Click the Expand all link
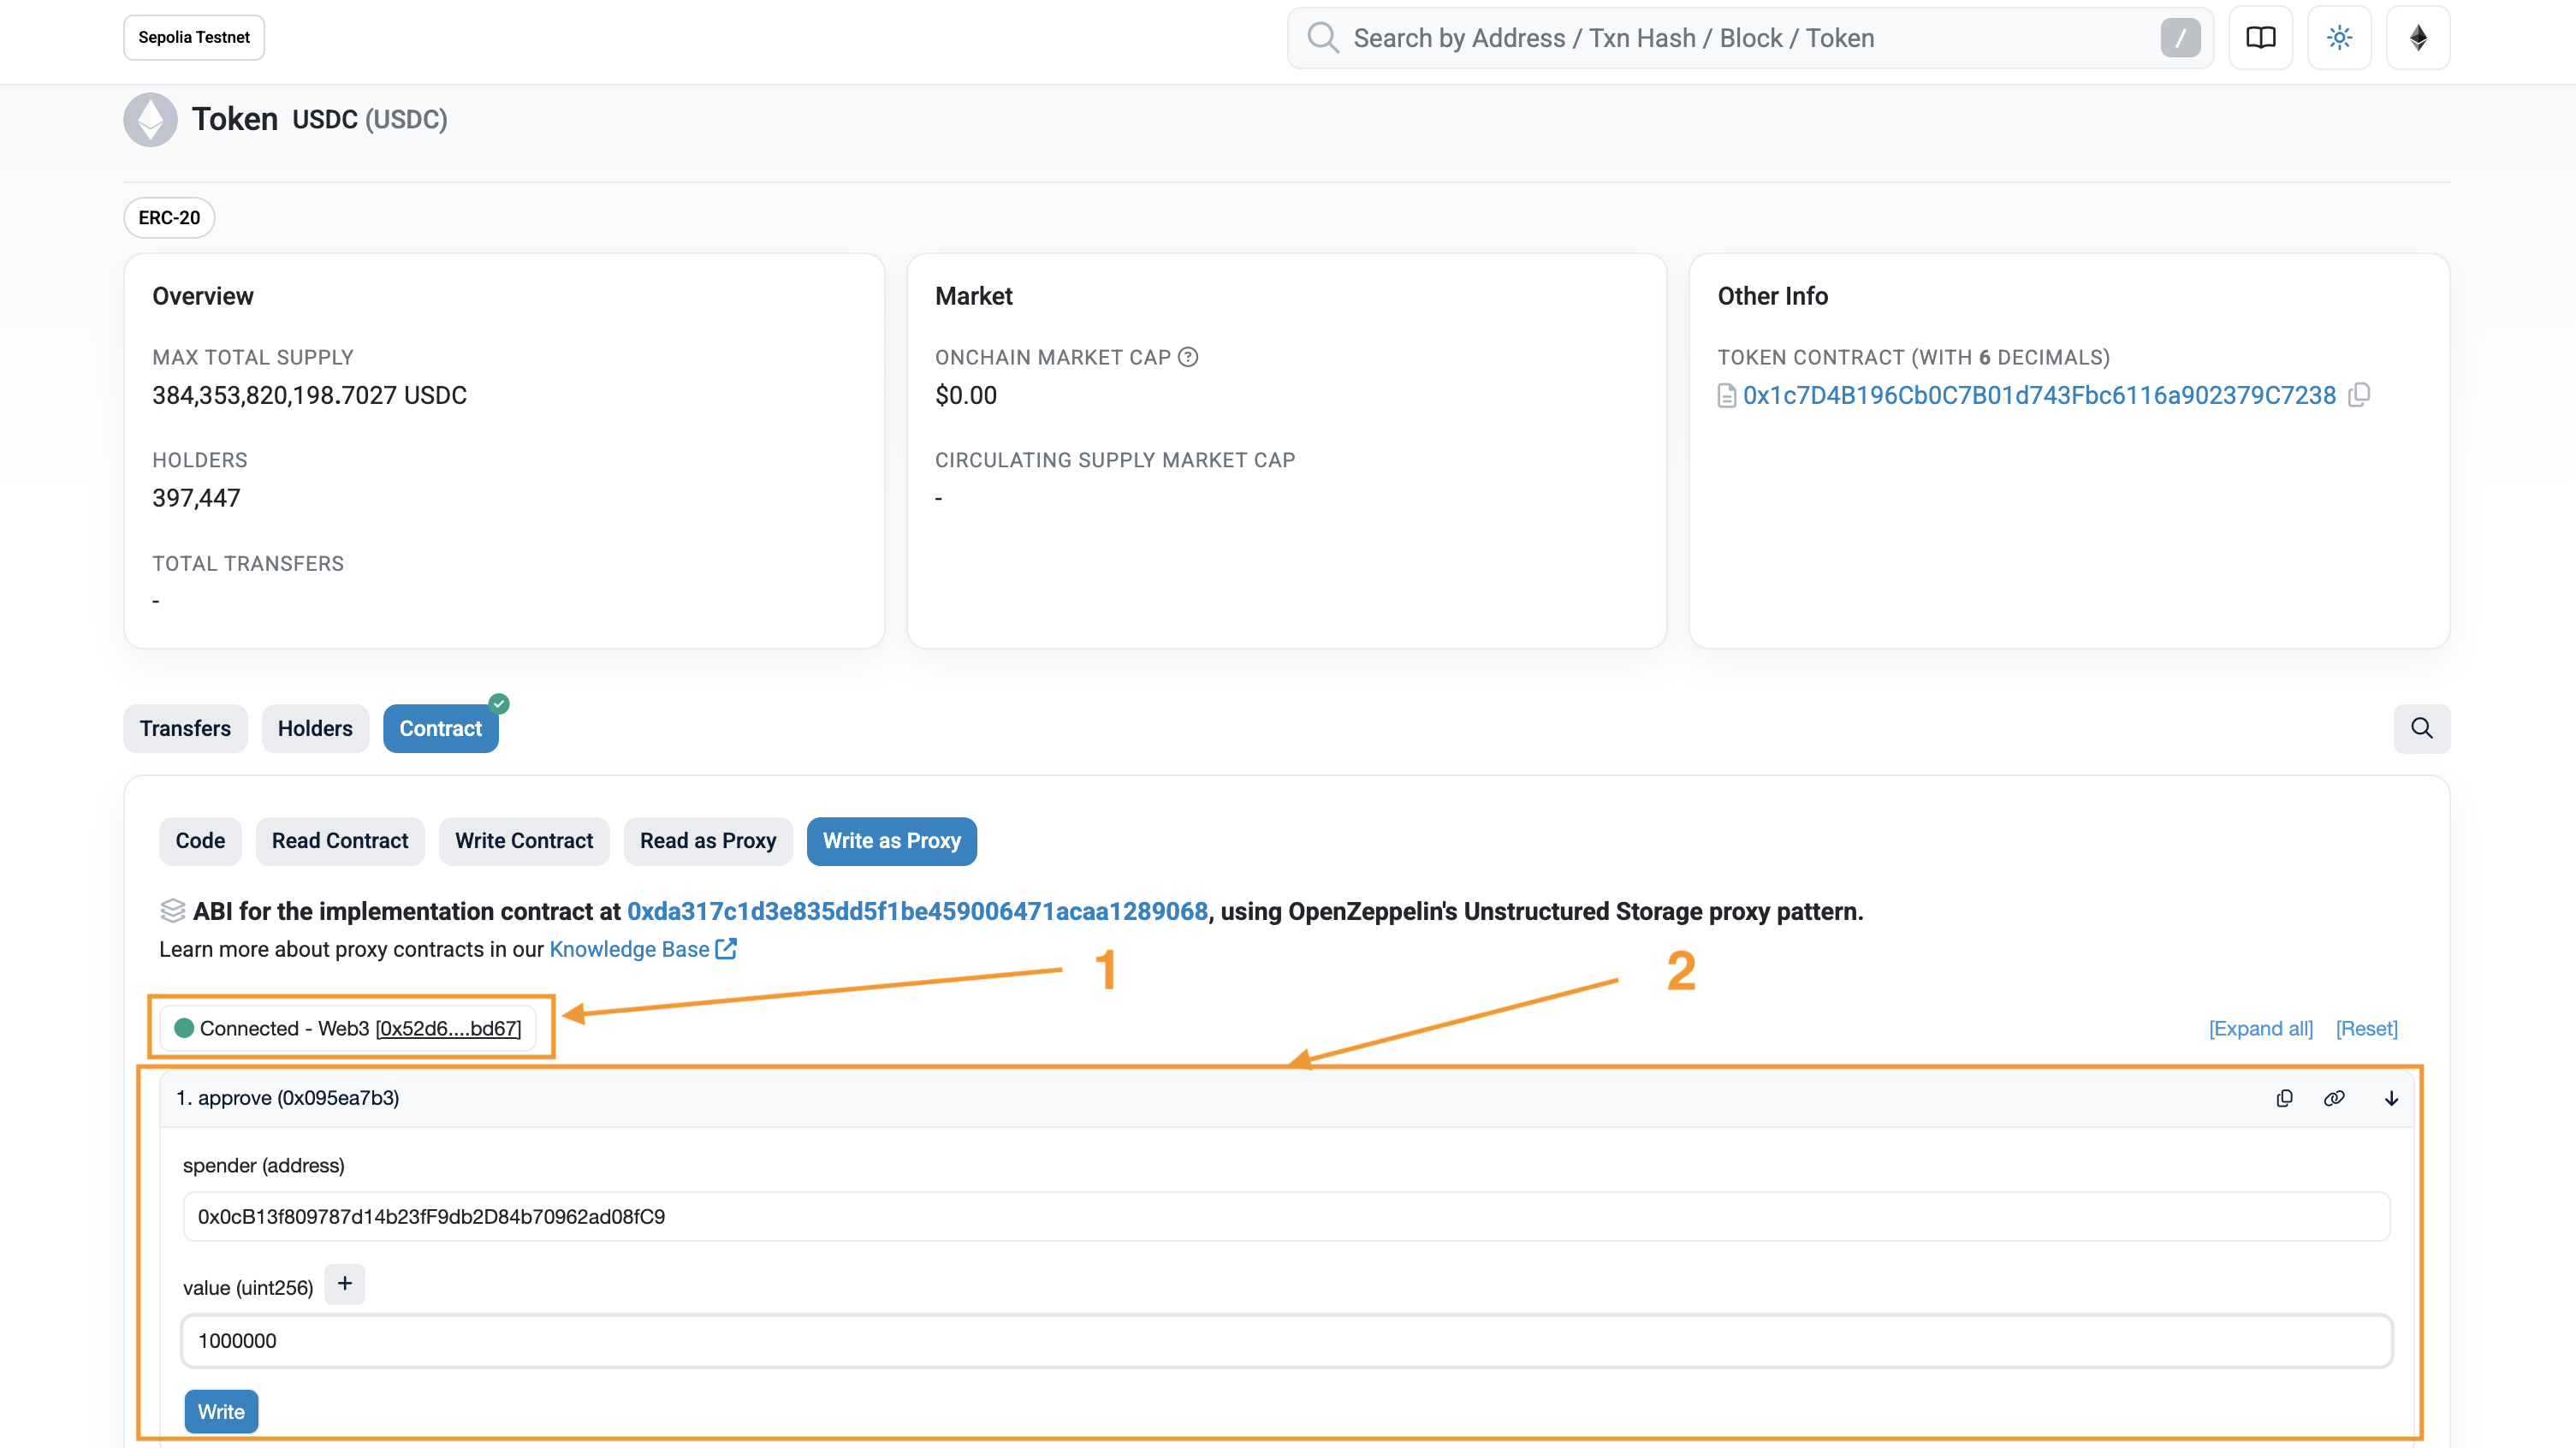The width and height of the screenshot is (2576, 1448). coord(2260,1028)
